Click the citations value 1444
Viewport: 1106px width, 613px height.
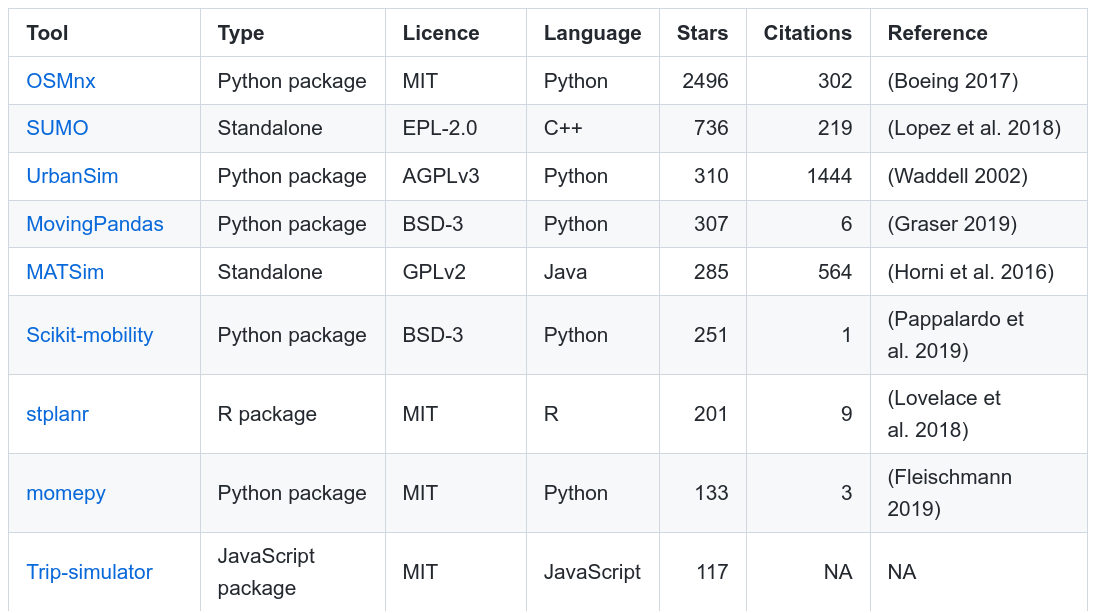click(830, 176)
